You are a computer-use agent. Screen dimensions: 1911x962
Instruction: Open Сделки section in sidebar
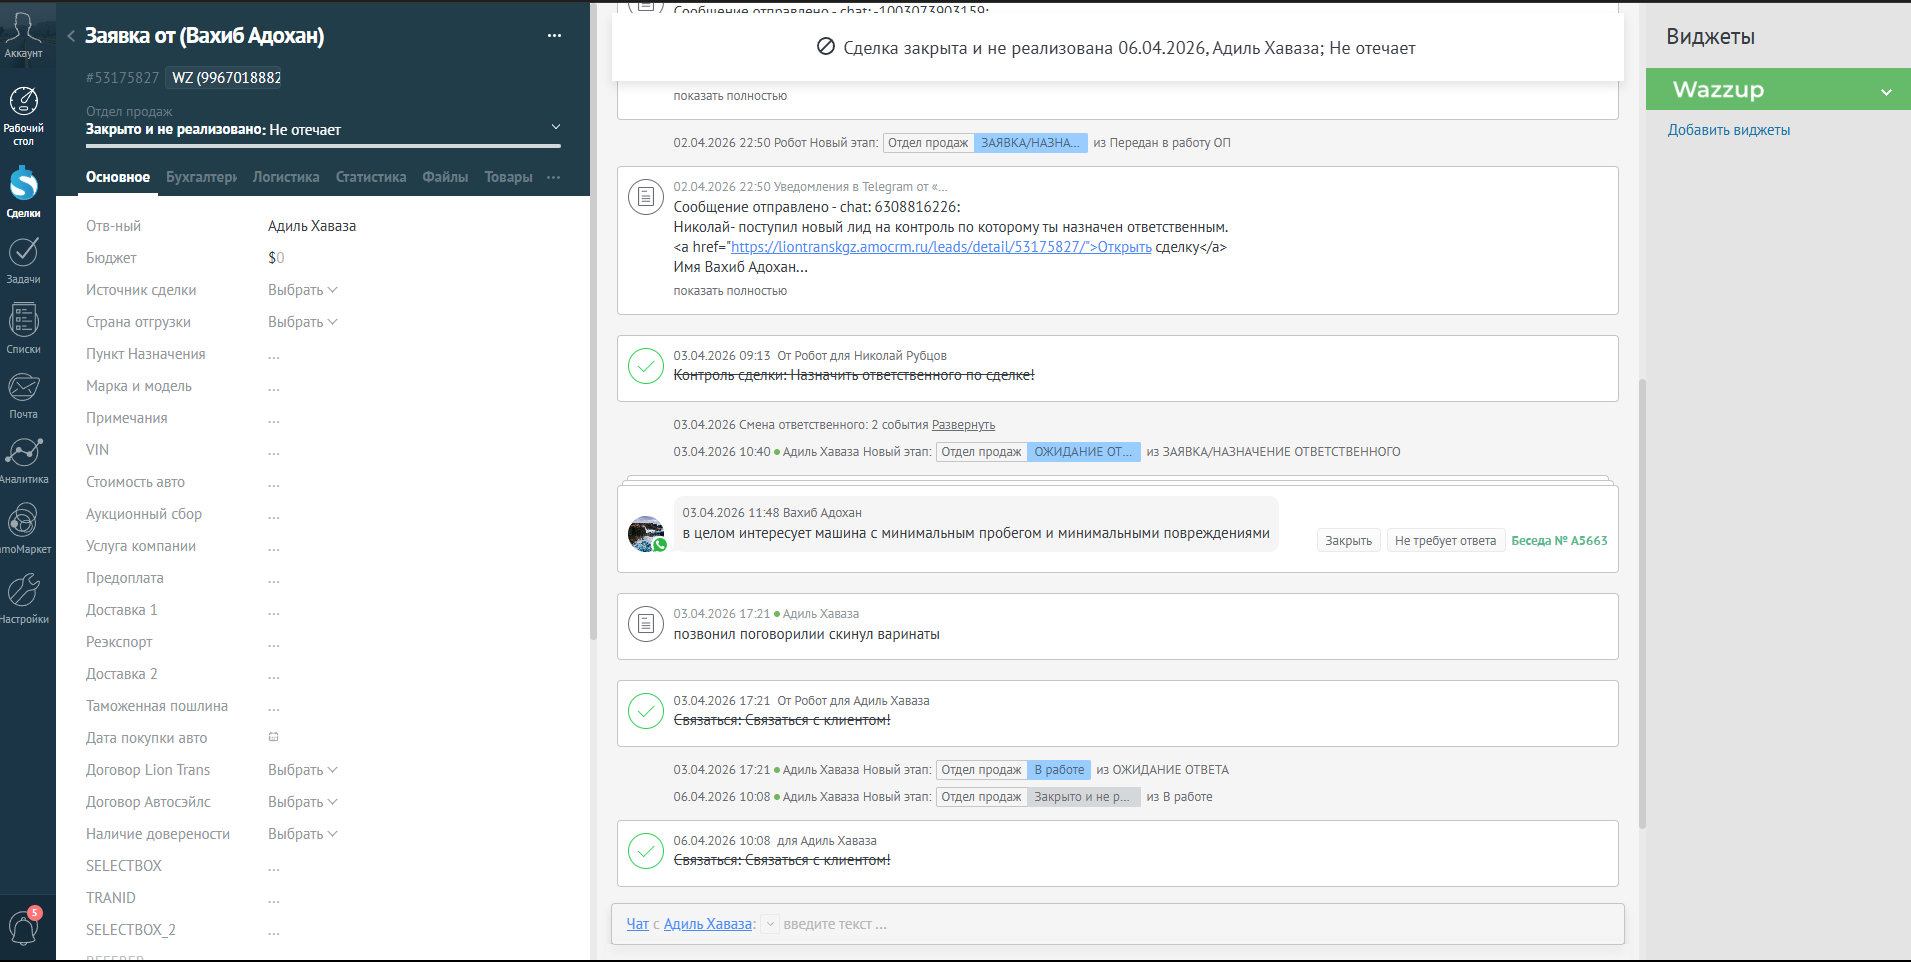[x=23, y=192]
